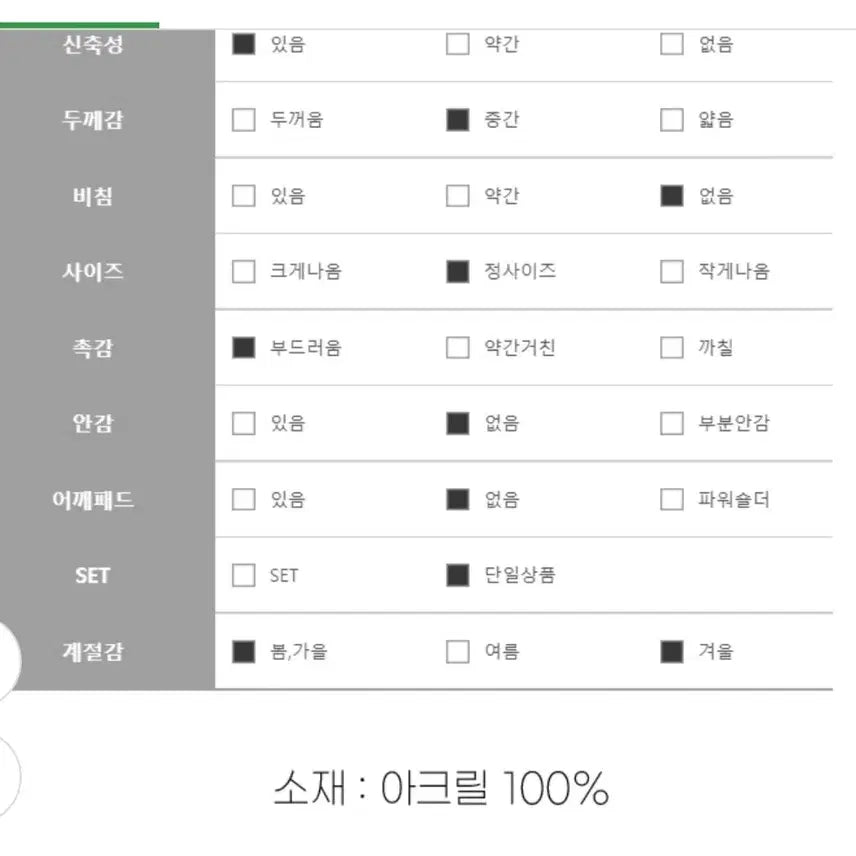Uncheck the 단일상품 checkbox

point(457,575)
